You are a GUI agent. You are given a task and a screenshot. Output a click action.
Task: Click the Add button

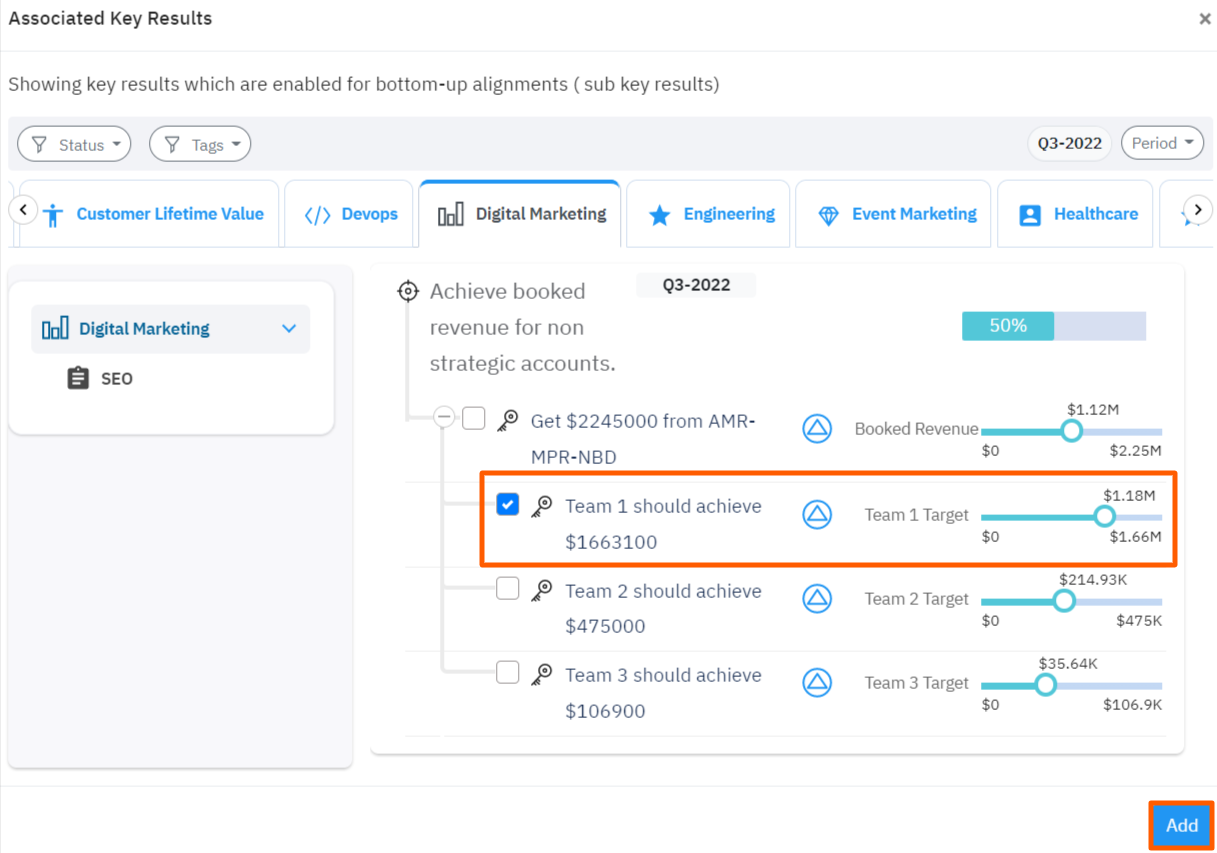click(1181, 825)
